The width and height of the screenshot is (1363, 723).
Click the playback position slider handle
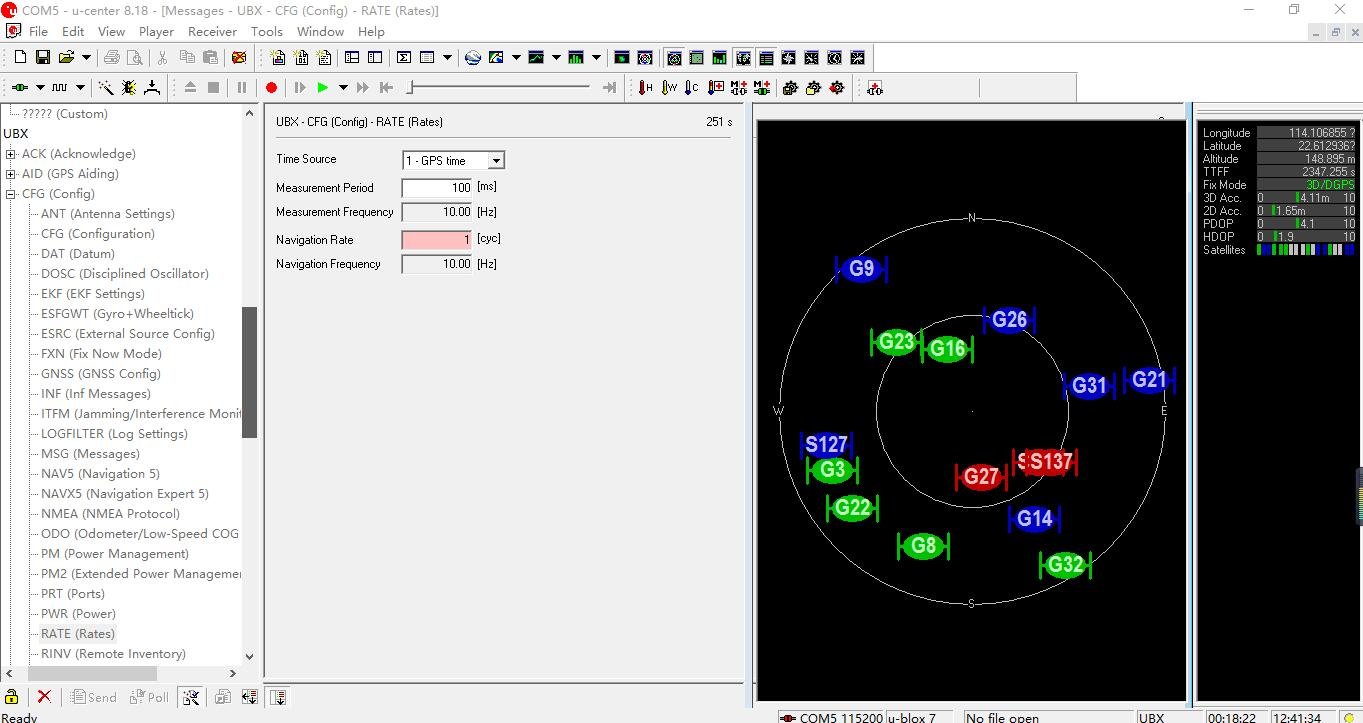point(410,88)
